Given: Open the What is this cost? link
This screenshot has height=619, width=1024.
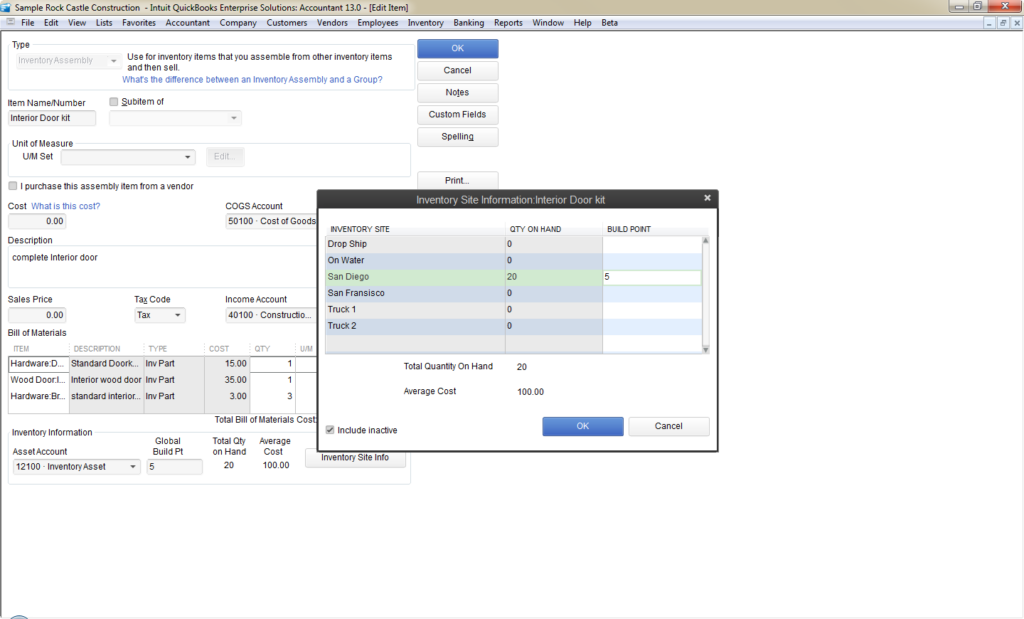Looking at the screenshot, I should pos(65,206).
